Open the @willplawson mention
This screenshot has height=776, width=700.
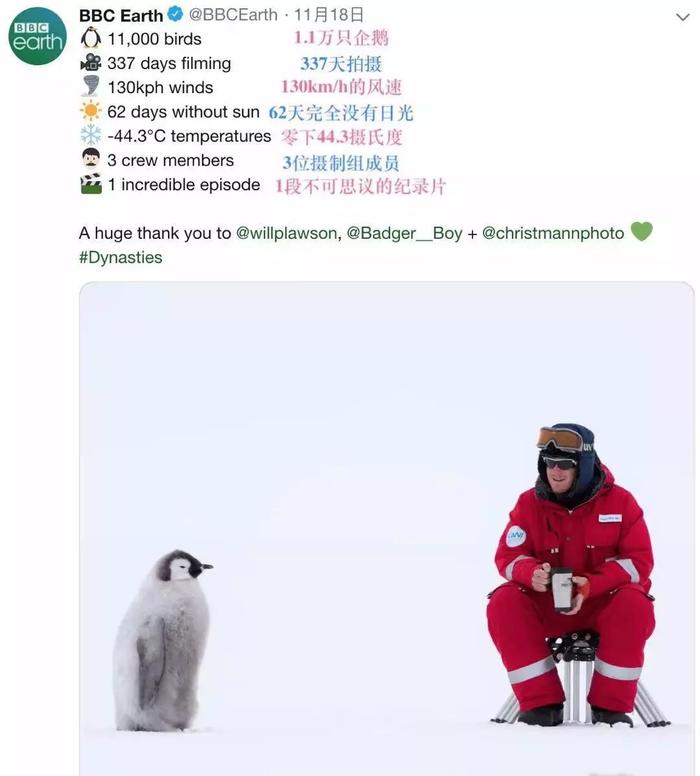286,233
